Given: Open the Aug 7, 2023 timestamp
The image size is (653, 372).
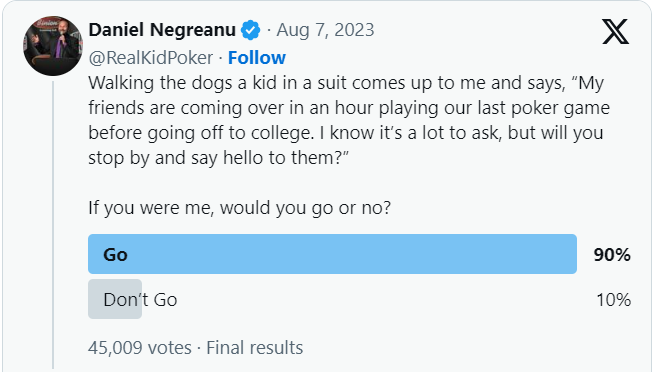Looking at the screenshot, I should click(325, 30).
